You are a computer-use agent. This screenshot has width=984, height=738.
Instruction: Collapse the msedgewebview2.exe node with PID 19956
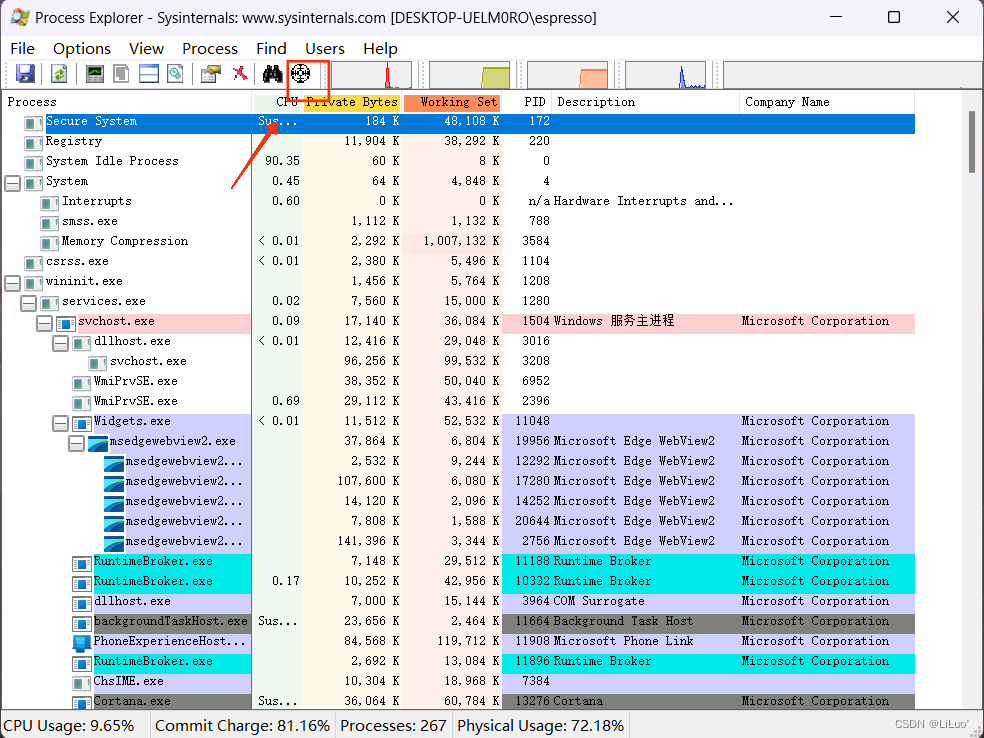tap(76, 444)
